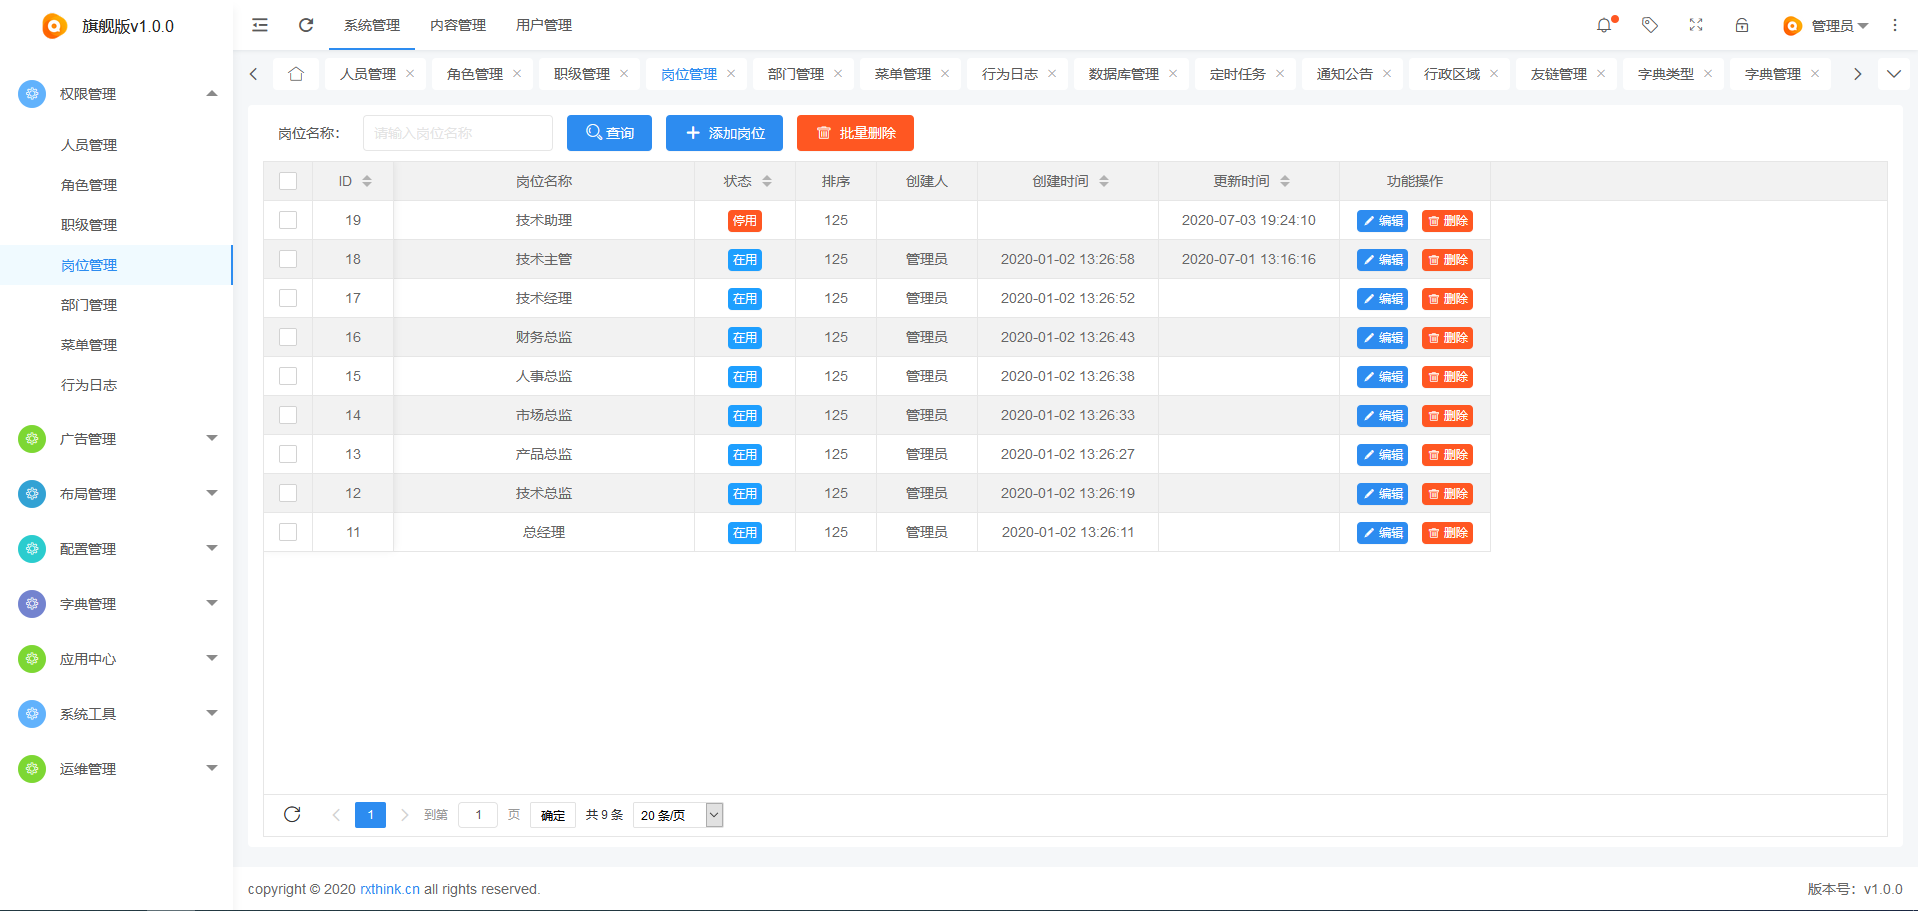Refresh the page with the top reload icon
This screenshot has height=911, width=1918.
click(x=306, y=25)
